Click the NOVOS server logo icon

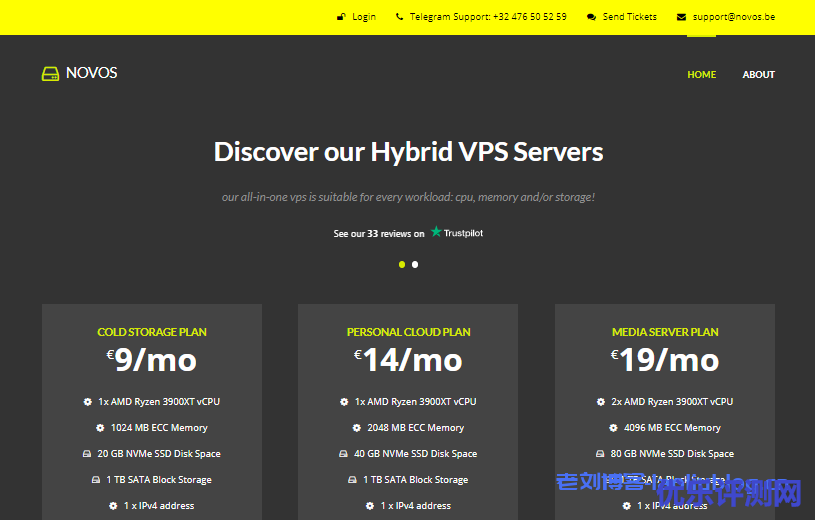click(x=50, y=74)
